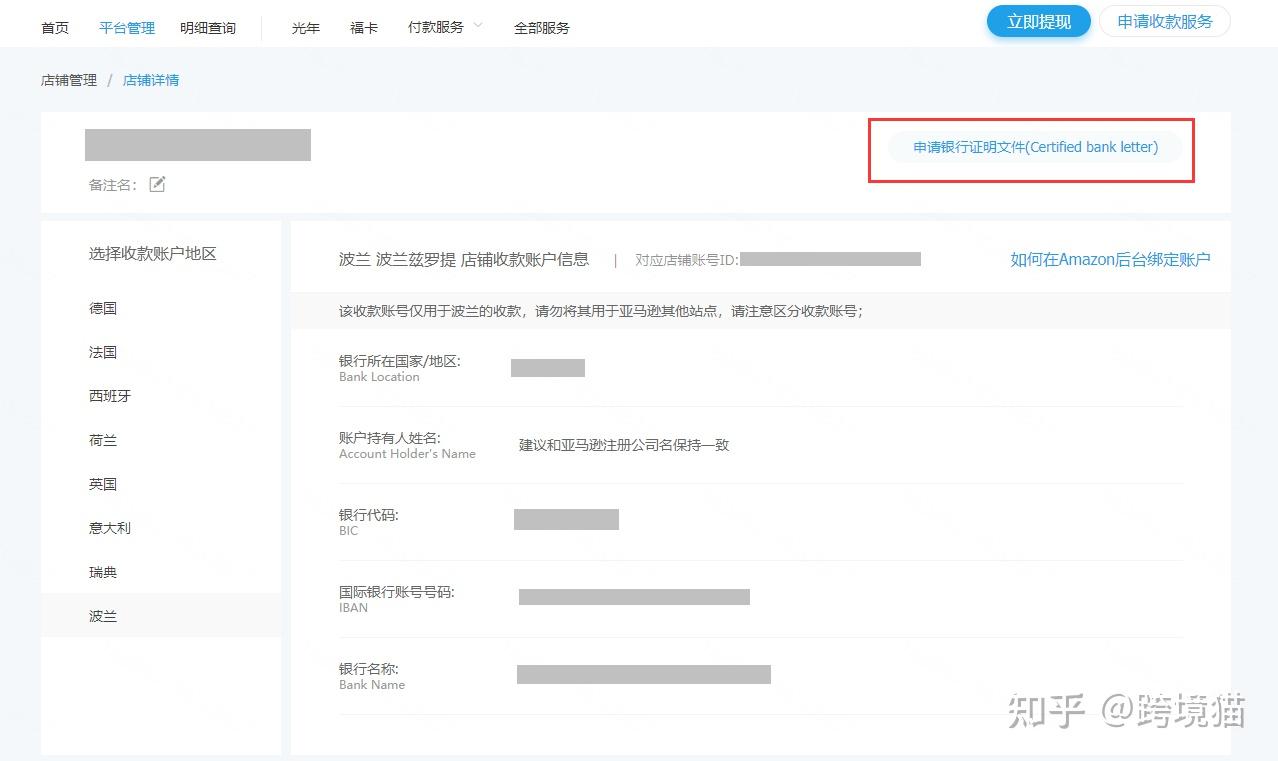Viewport: 1278px width, 761px height.
Task: Open the 明细查询 menu item
Action: (208, 28)
